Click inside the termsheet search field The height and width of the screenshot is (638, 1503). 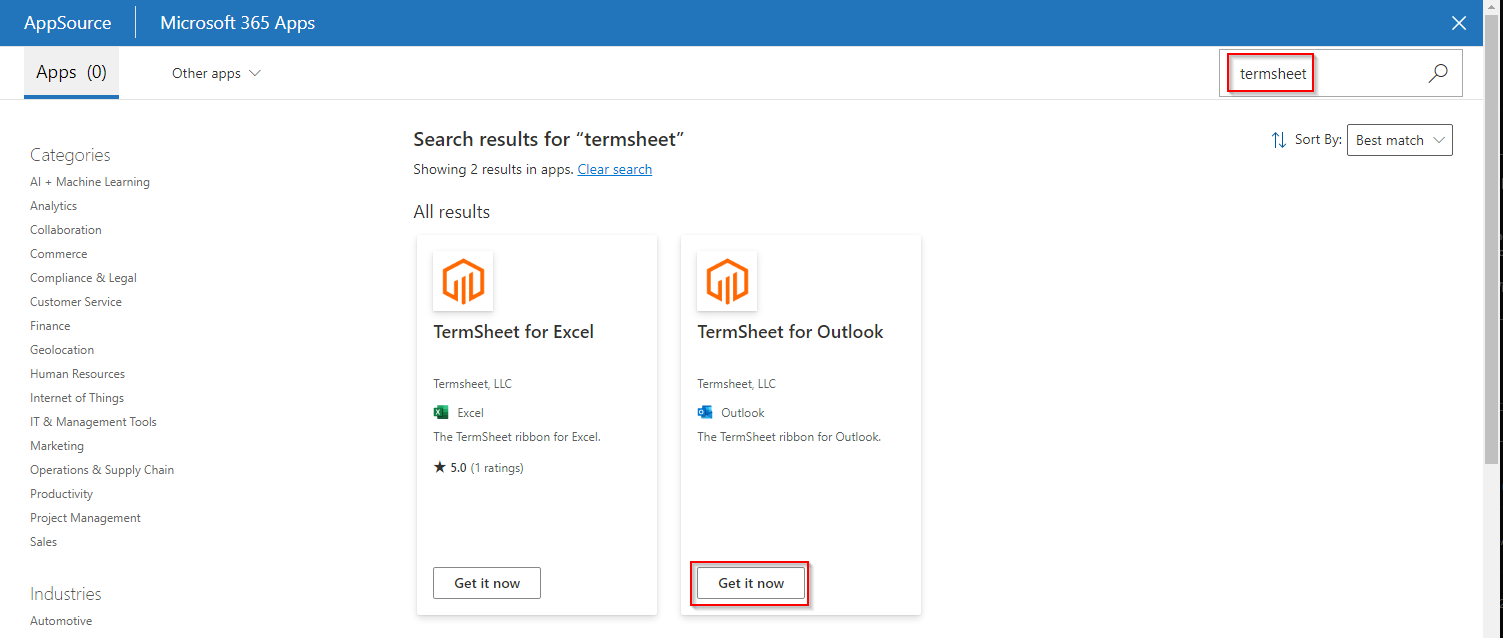click(x=1270, y=72)
